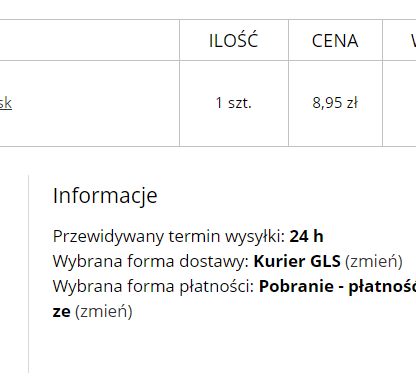Viewport: 416px width, 377px height.
Task: Click the "8,95 zł" price cell
Action: [x=335, y=103]
